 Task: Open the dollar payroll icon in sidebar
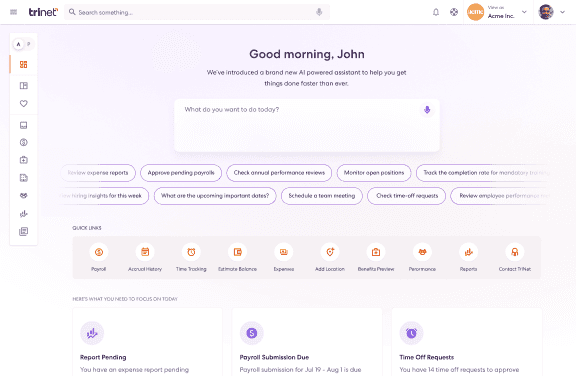tap(24, 142)
